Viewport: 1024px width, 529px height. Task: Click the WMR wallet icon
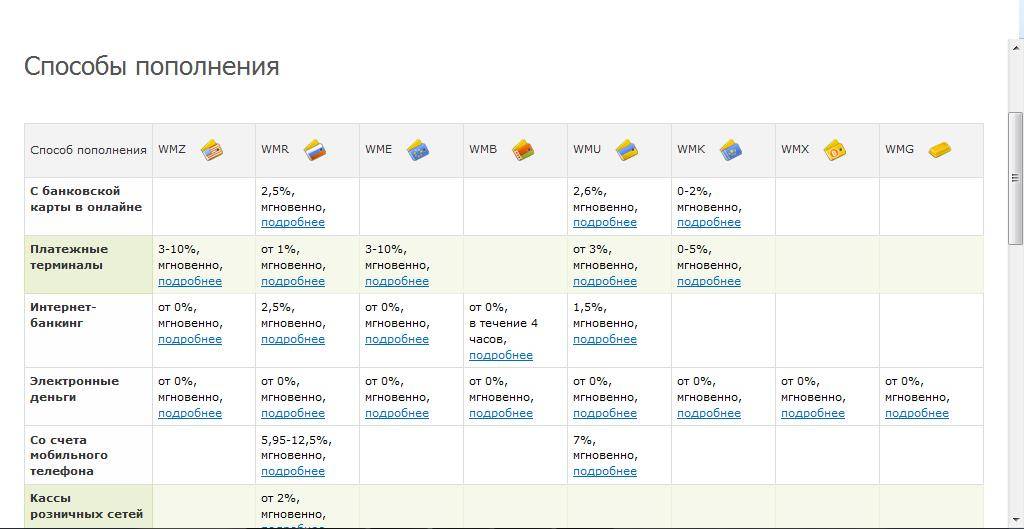point(315,150)
